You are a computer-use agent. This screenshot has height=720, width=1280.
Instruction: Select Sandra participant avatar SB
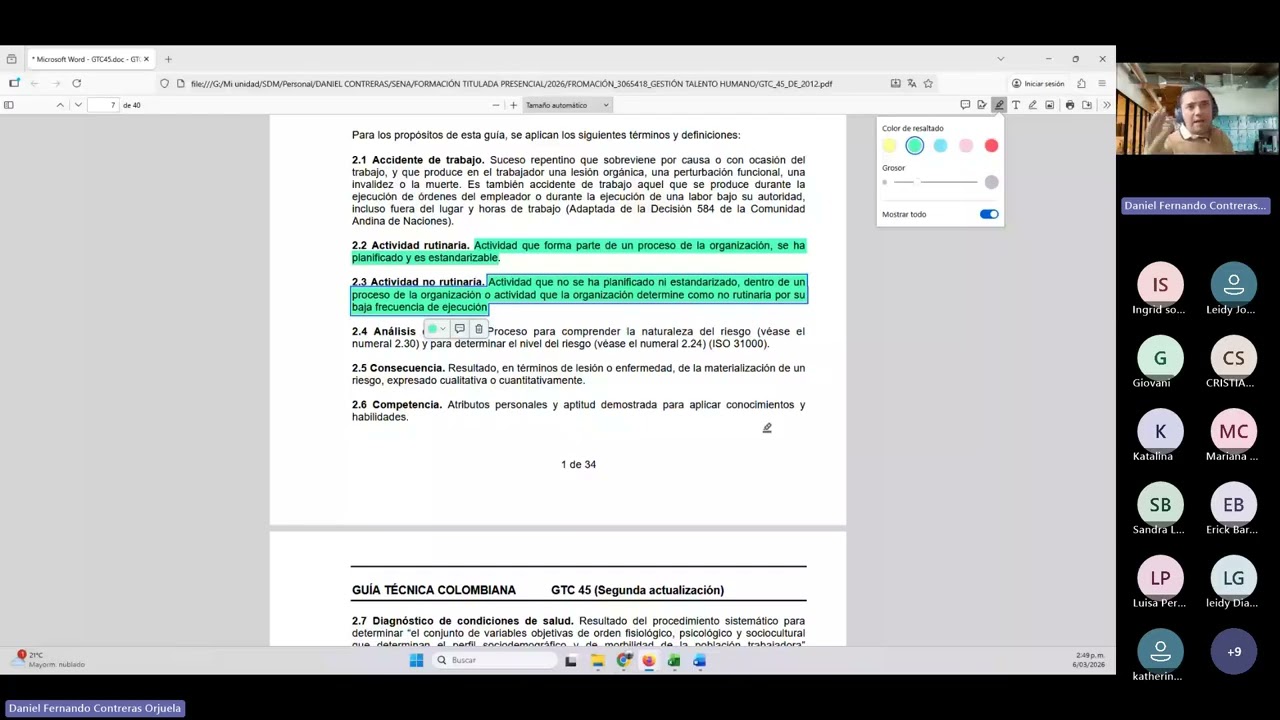1160,505
